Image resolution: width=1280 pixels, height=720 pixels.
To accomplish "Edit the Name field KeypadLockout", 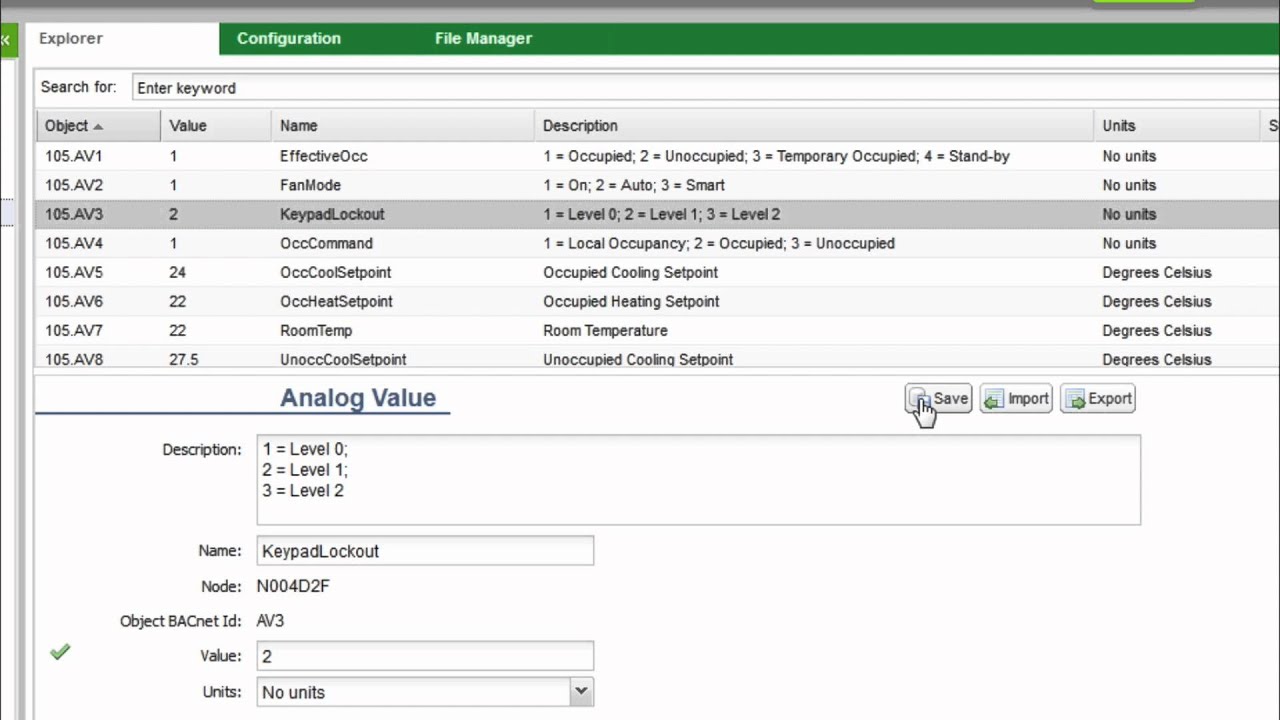I will [x=425, y=551].
